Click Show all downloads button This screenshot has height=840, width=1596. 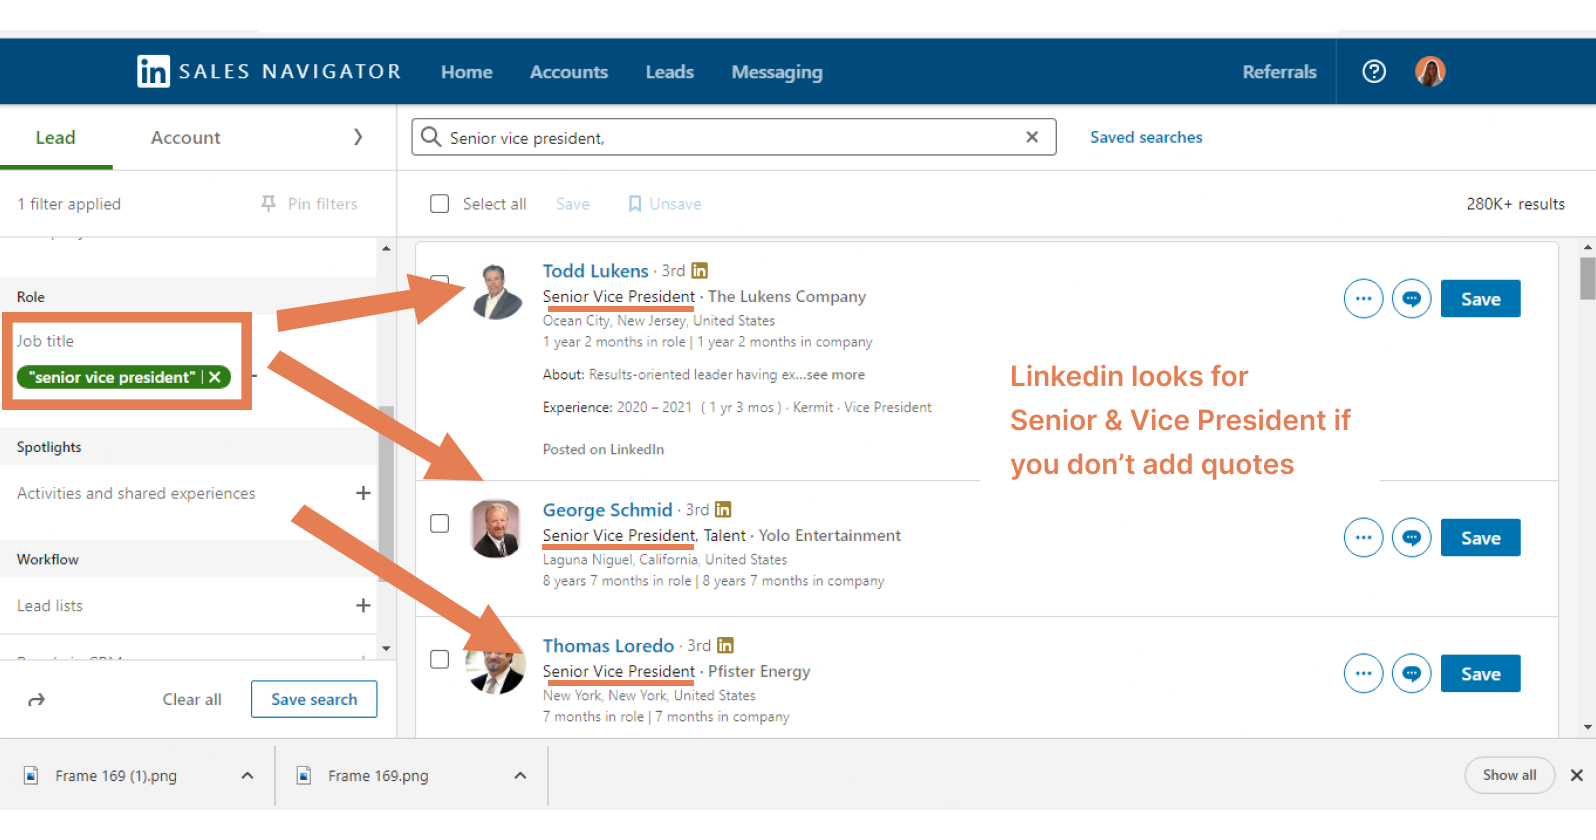tap(1510, 775)
